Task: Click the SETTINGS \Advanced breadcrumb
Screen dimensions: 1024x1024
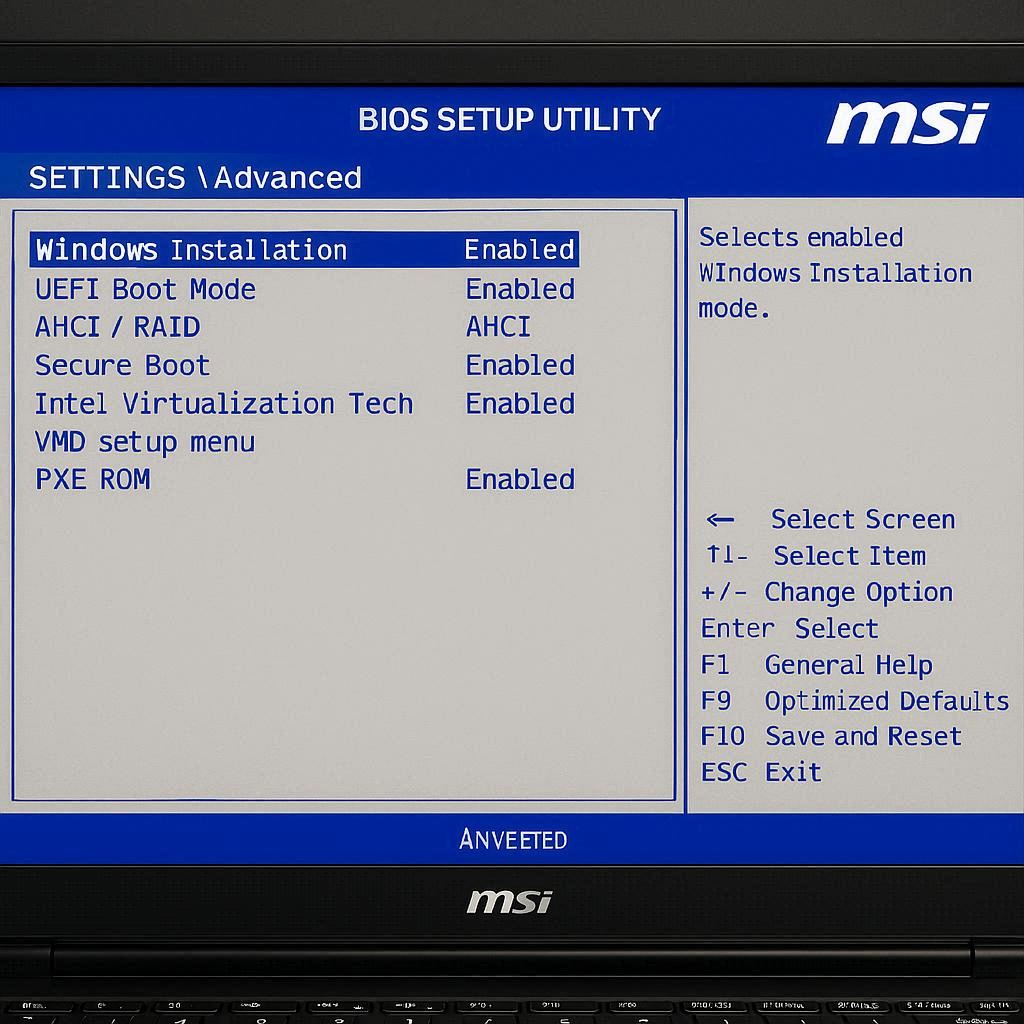Action: point(195,178)
